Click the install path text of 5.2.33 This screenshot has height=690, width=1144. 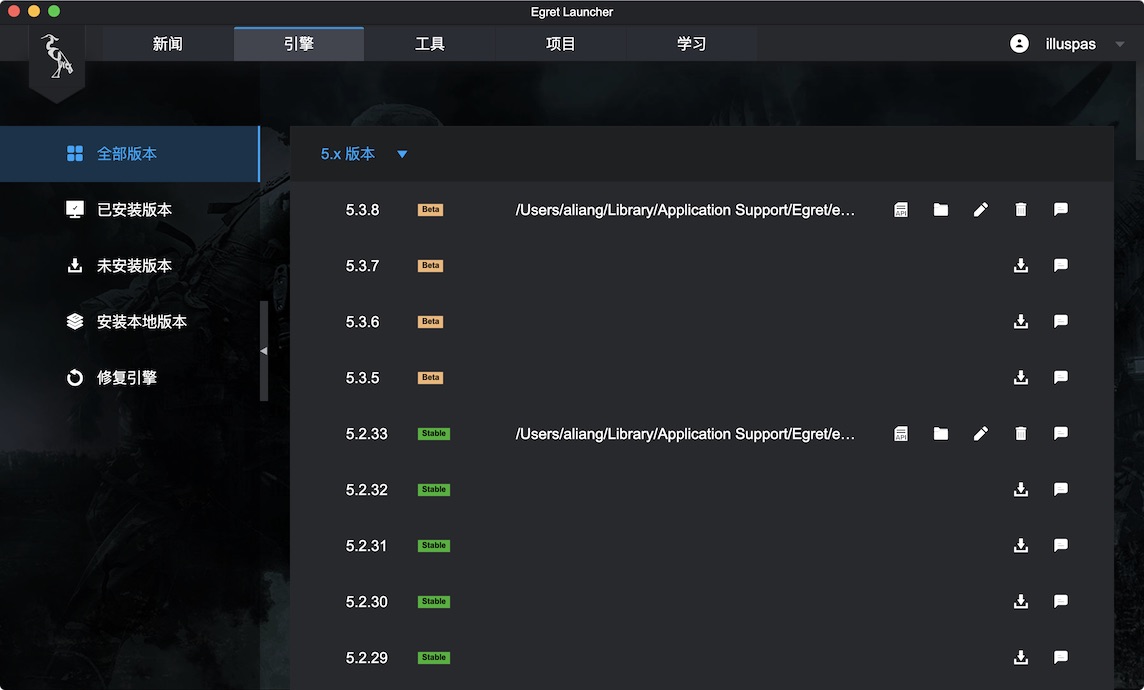pos(685,434)
